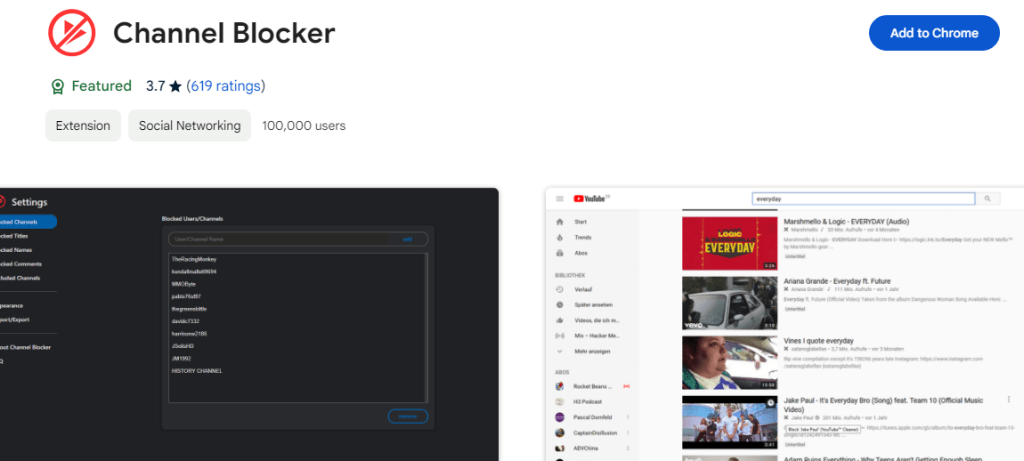1024x461 pixels.
Task: Click the X block icon beside Marshmello
Action: 787,230
